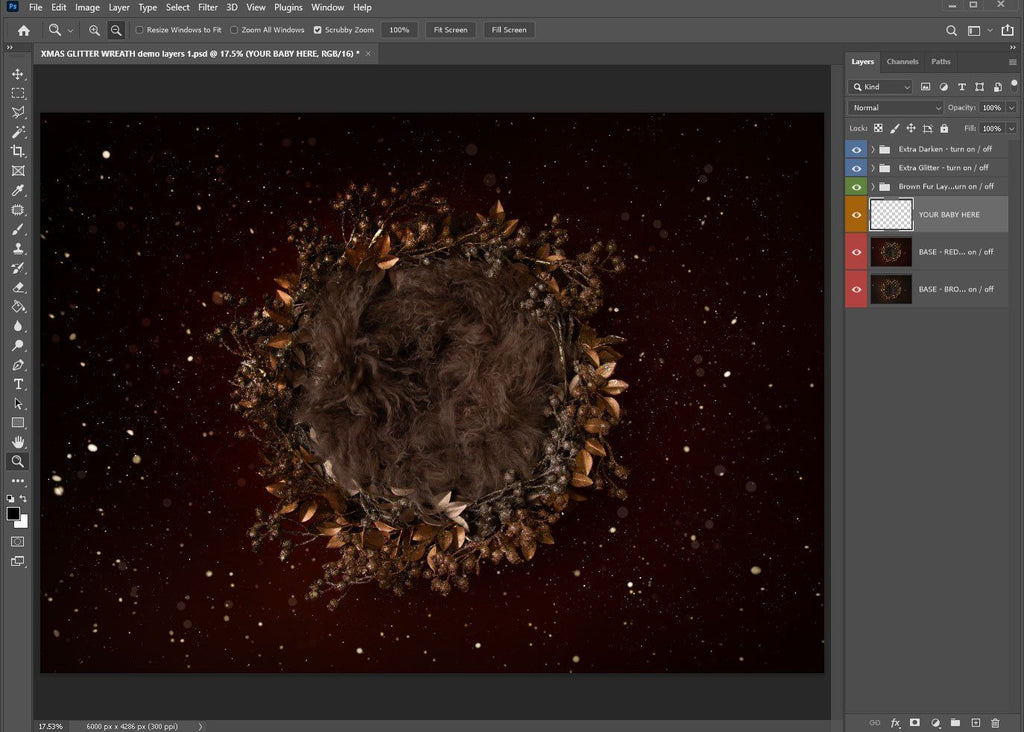This screenshot has height=732, width=1024.
Task: Select the Hand tool
Action: 18,442
